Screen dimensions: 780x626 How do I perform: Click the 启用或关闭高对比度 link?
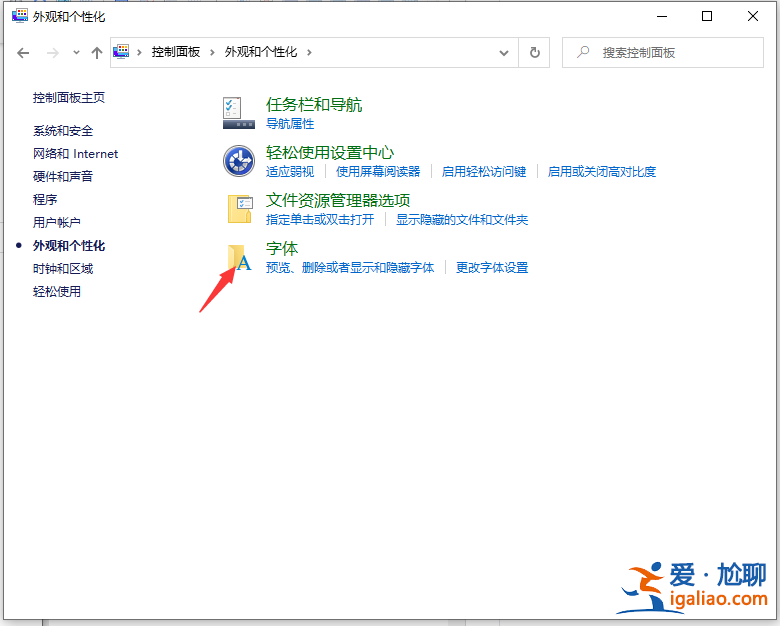(602, 172)
